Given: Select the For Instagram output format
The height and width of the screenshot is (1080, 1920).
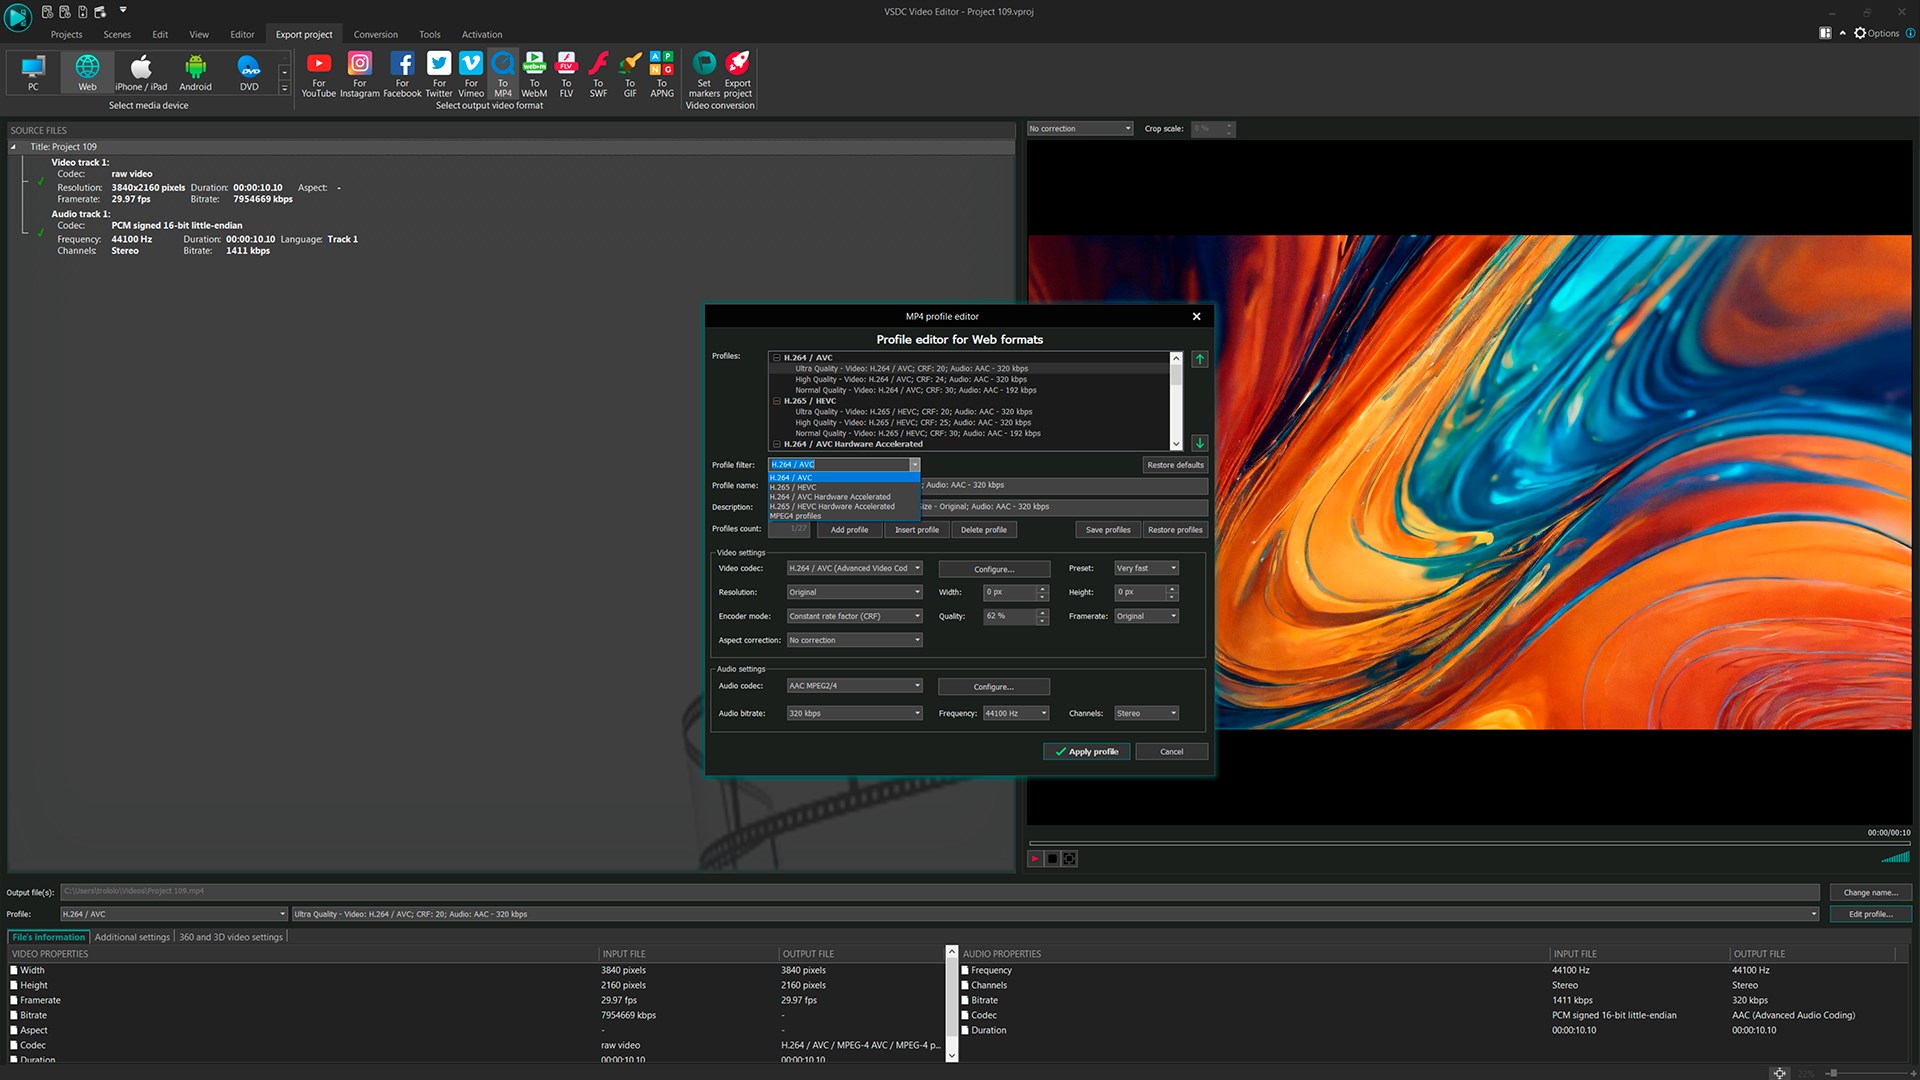Looking at the screenshot, I should point(360,72).
